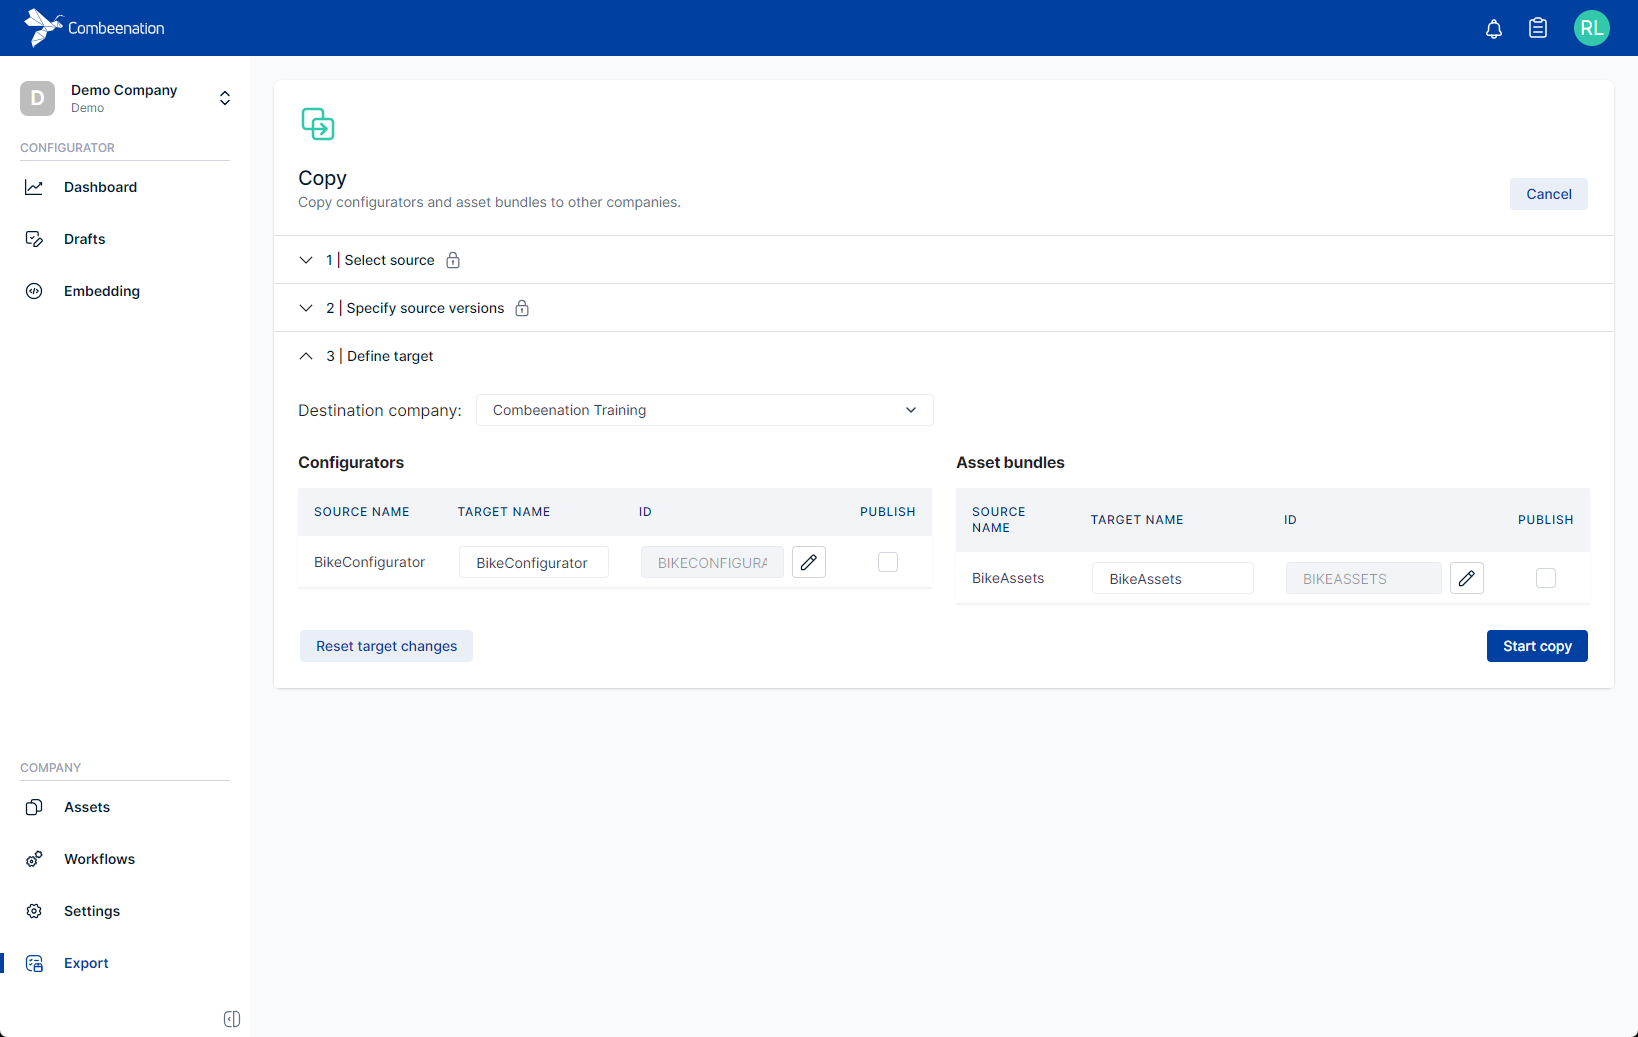This screenshot has height=1037, width=1638.
Task: Open Workflows in the sidebar
Action: (99, 859)
